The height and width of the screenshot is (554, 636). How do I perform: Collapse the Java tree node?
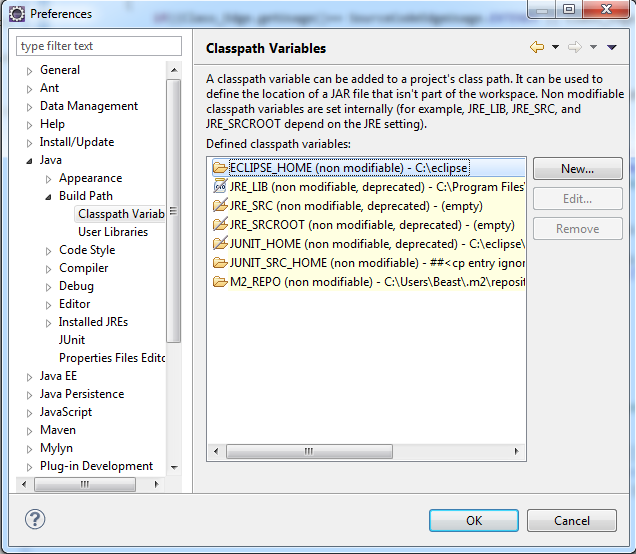(29, 161)
